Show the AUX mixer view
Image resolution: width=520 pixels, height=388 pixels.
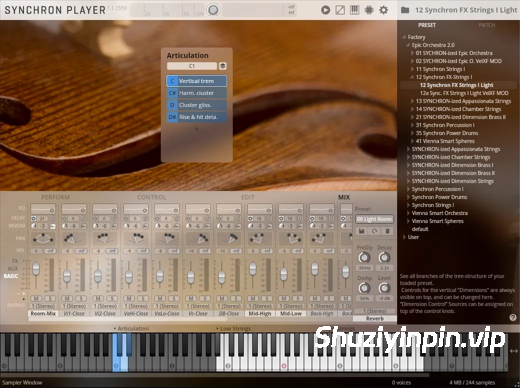(x=13, y=268)
